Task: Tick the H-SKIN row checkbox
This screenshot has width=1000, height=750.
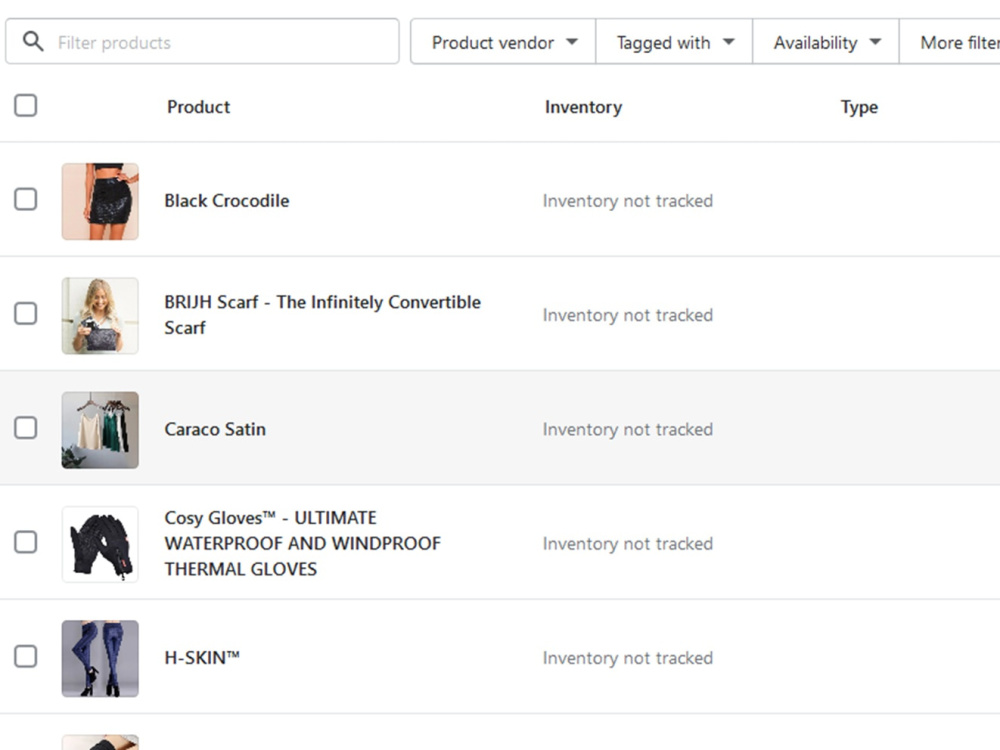Action: (26, 656)
